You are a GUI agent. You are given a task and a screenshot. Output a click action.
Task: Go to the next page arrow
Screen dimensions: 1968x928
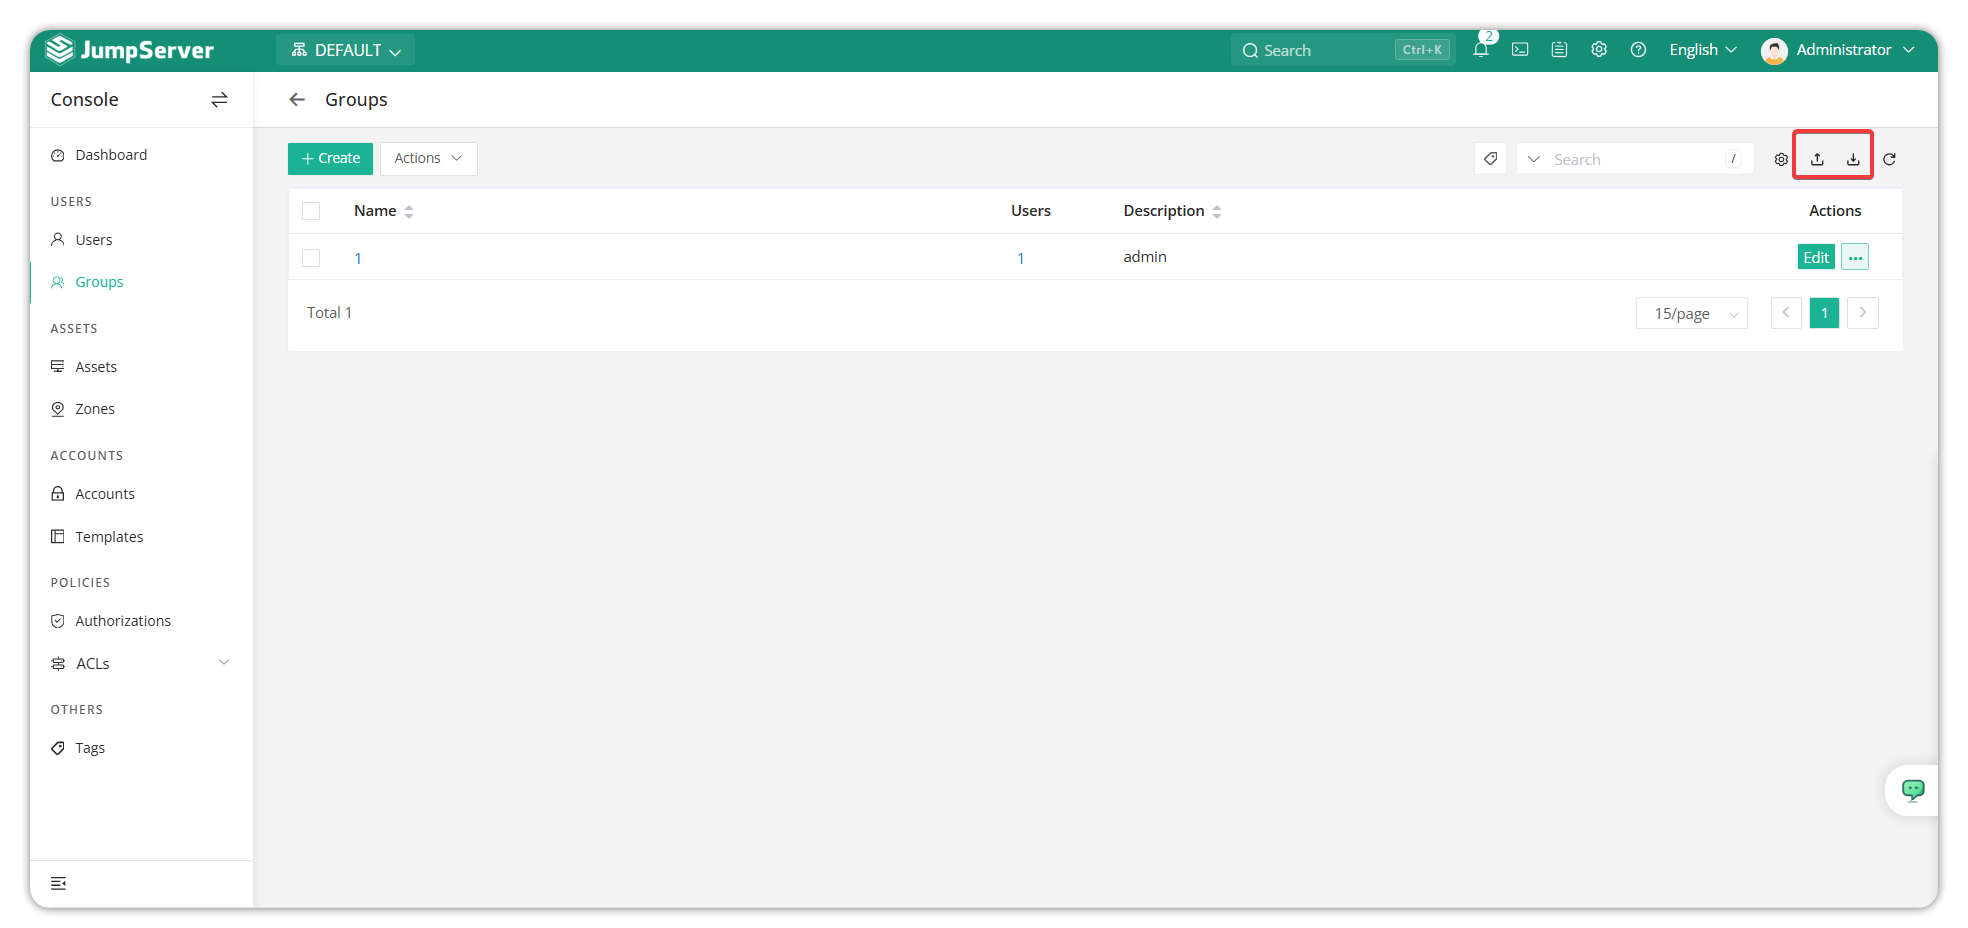[x=1862, y=313]
